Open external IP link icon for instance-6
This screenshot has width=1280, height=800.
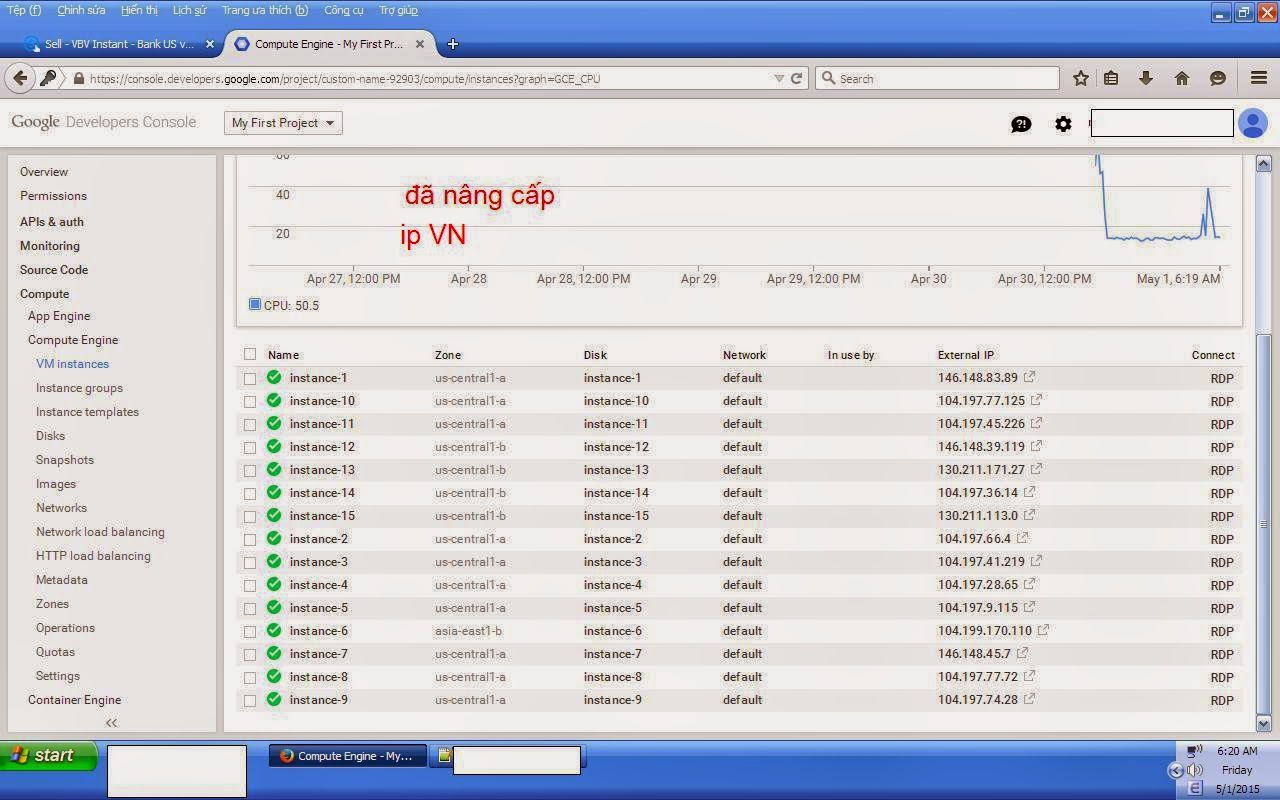click(1043, 630)
